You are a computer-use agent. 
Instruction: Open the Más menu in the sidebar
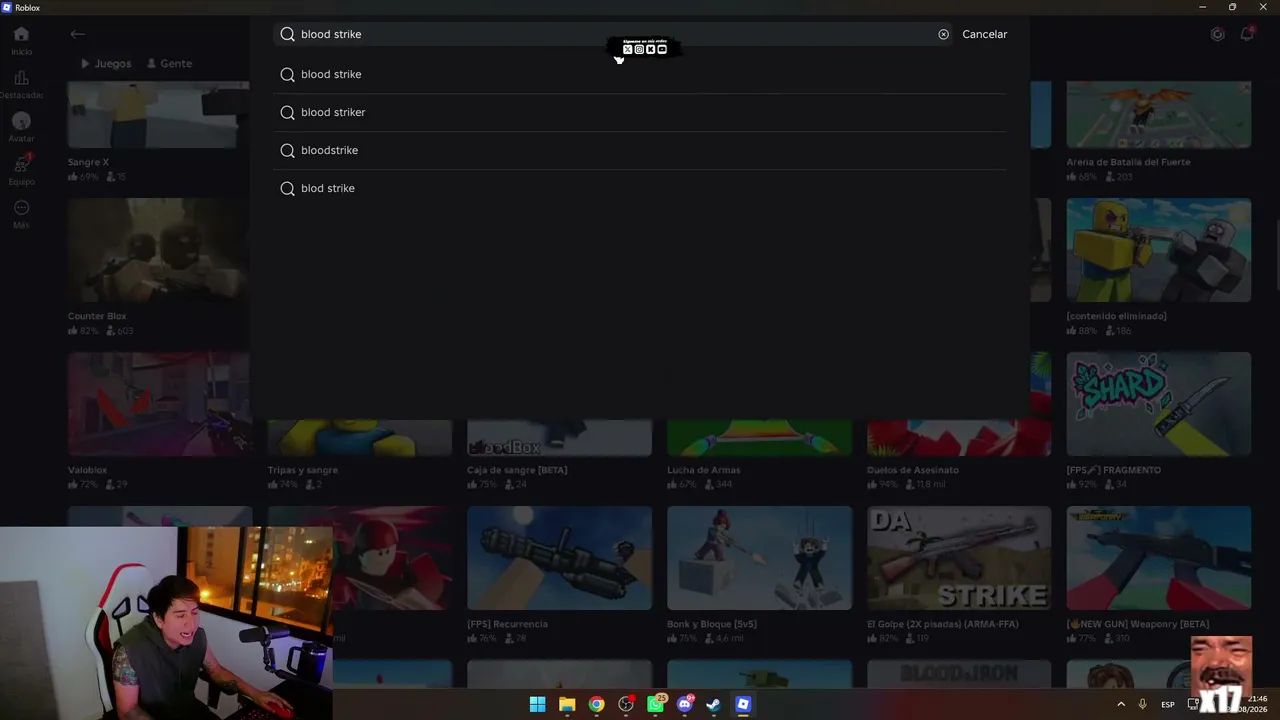tap(21, 213)
